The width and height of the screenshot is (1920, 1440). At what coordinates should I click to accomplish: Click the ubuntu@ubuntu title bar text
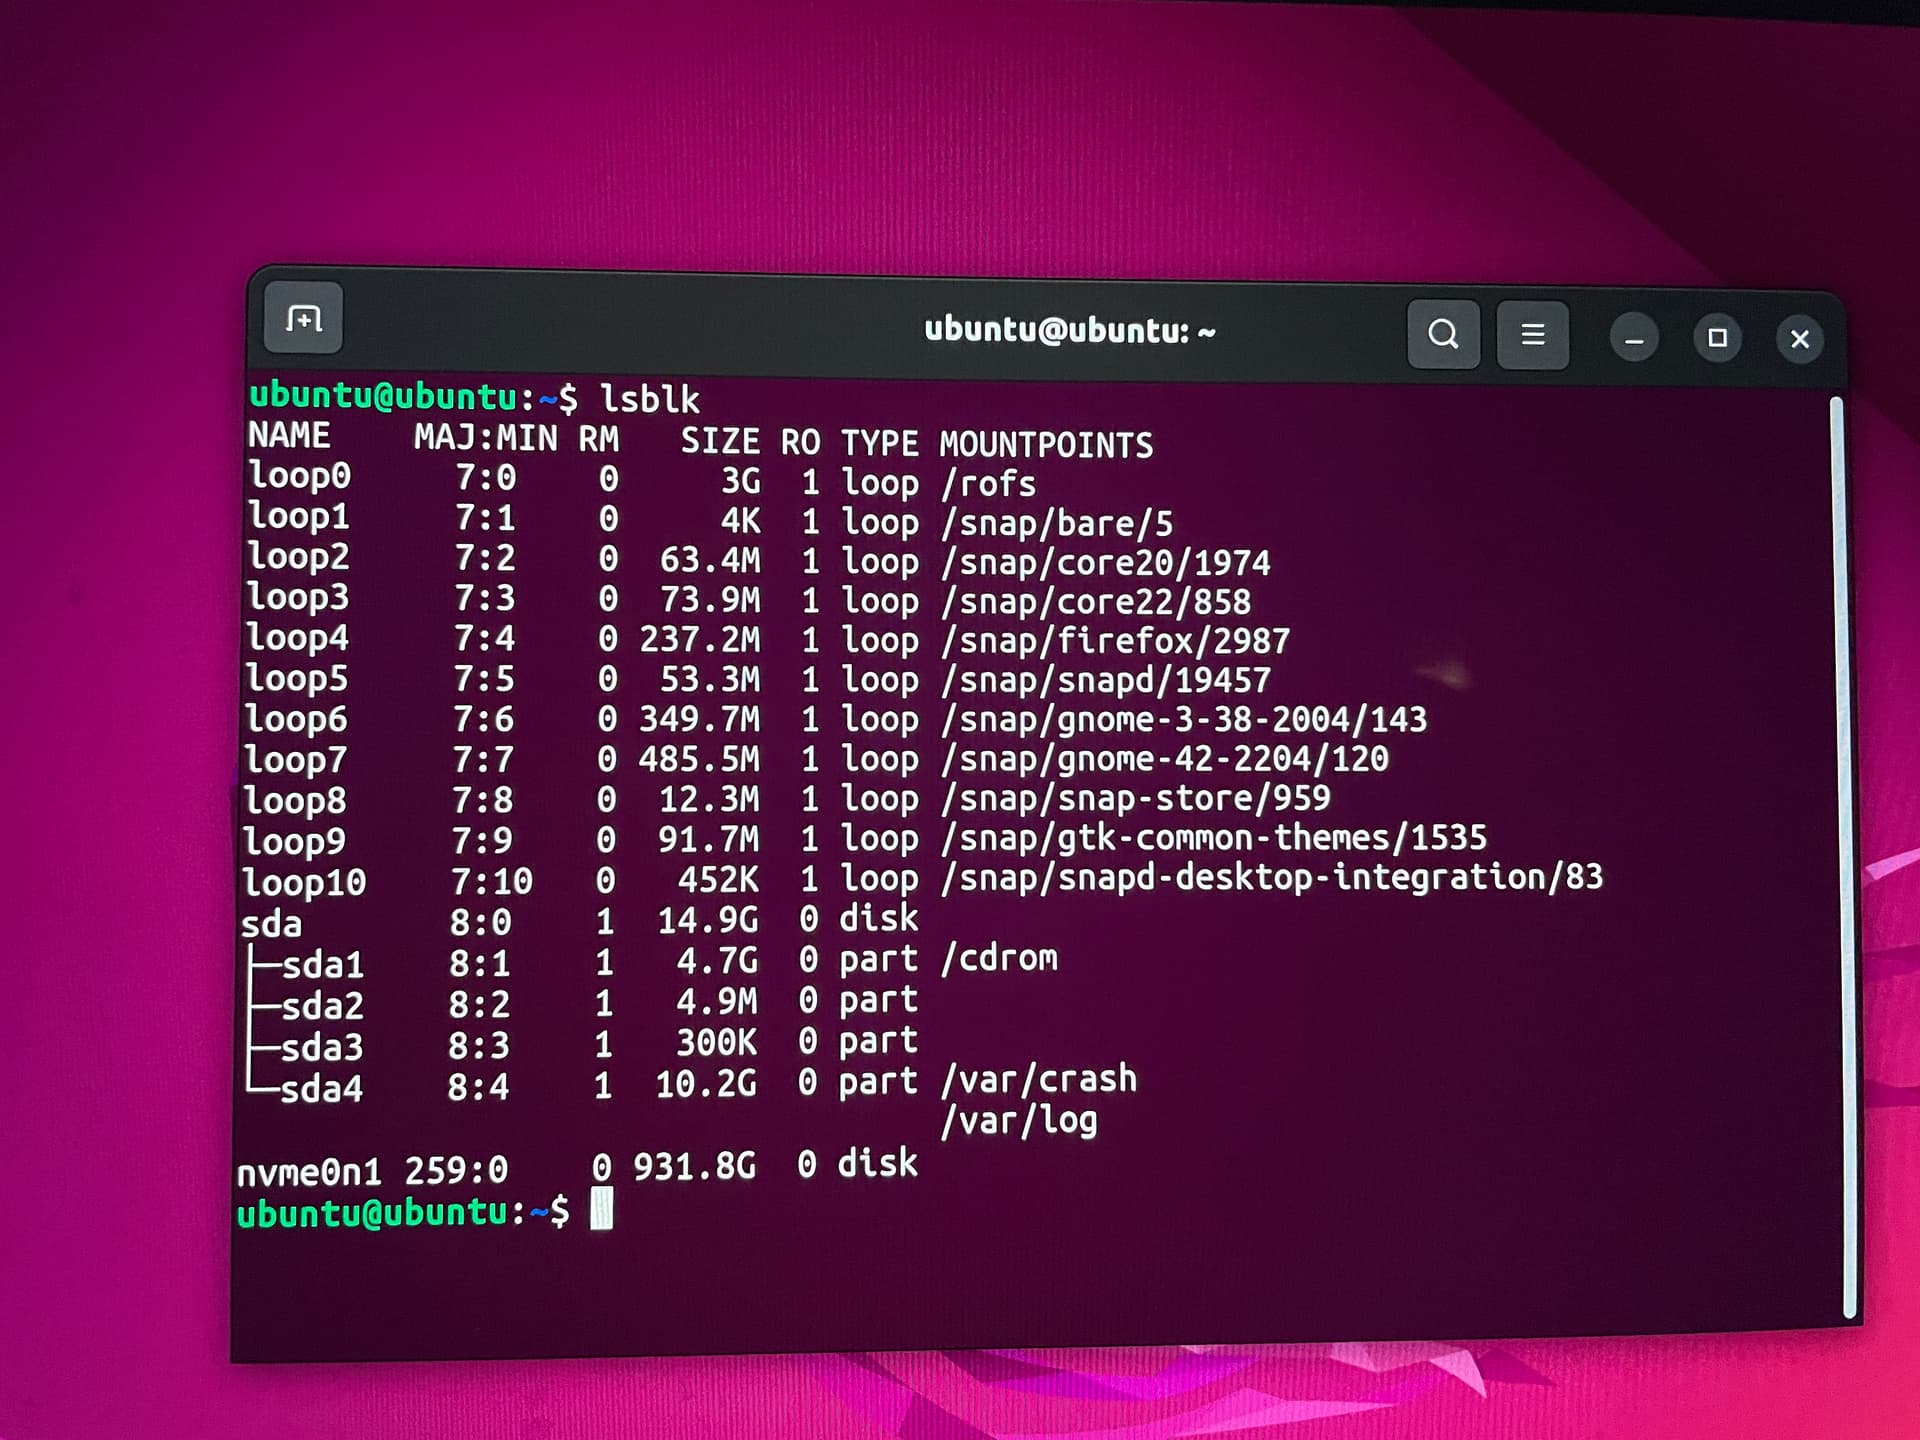(x=1069, y=330)
